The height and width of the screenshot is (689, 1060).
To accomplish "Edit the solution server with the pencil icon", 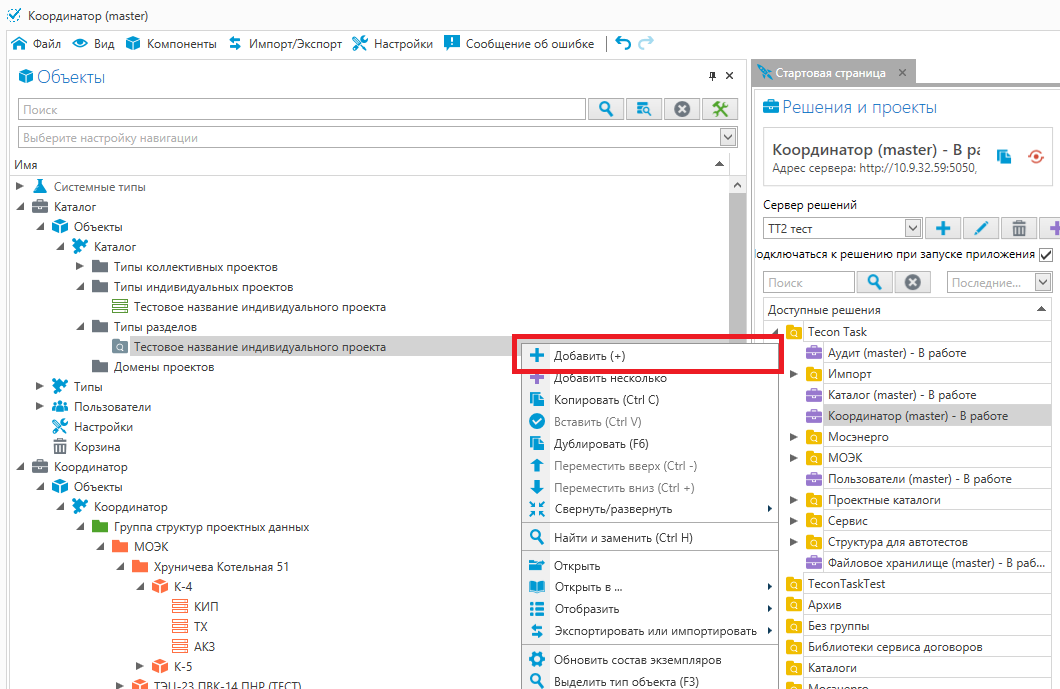I will pyautogui.click(x=980, y=229).
